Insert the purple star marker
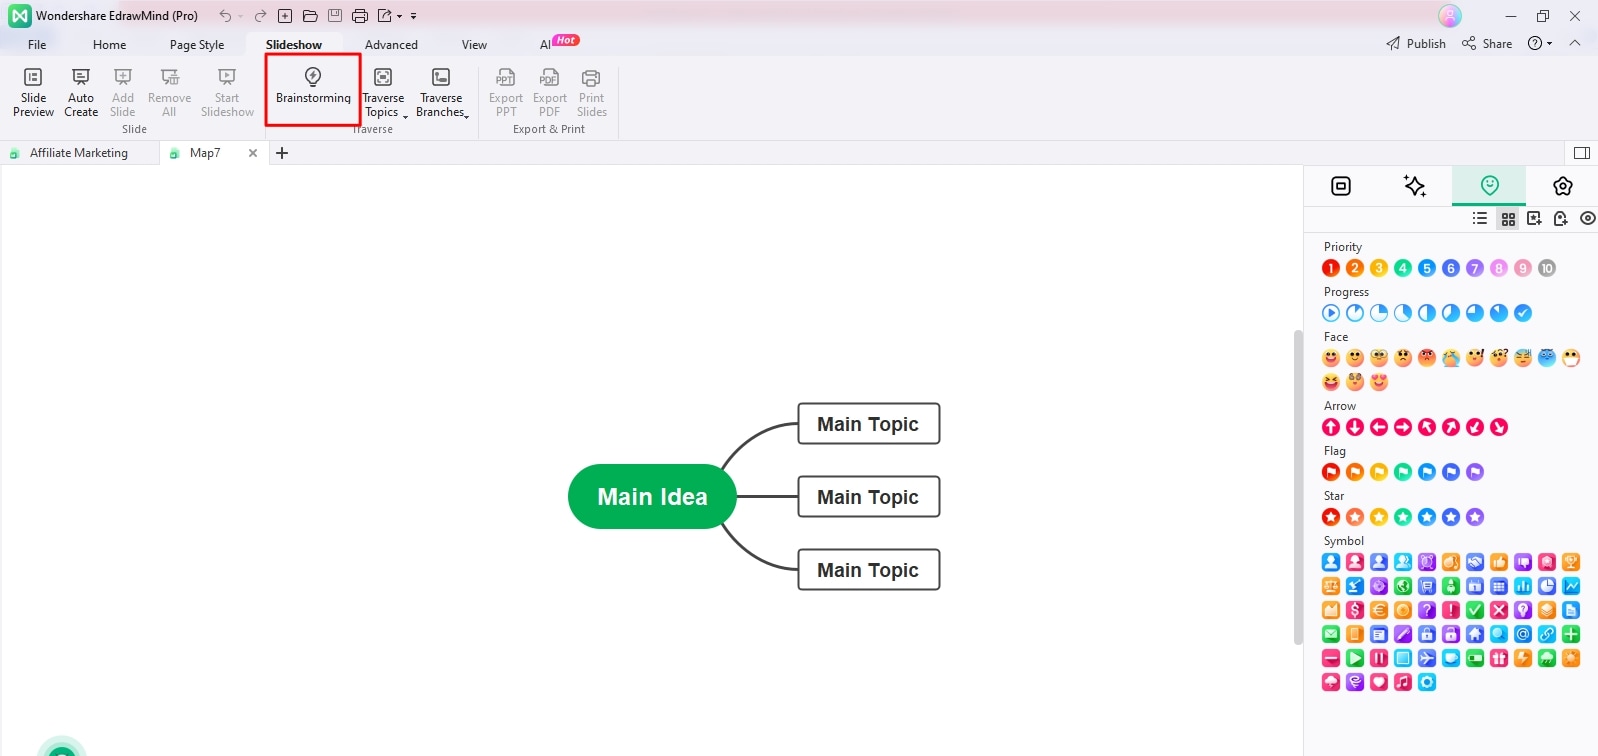Viewport: 1598px width, 756px height. click(1475, 517)
